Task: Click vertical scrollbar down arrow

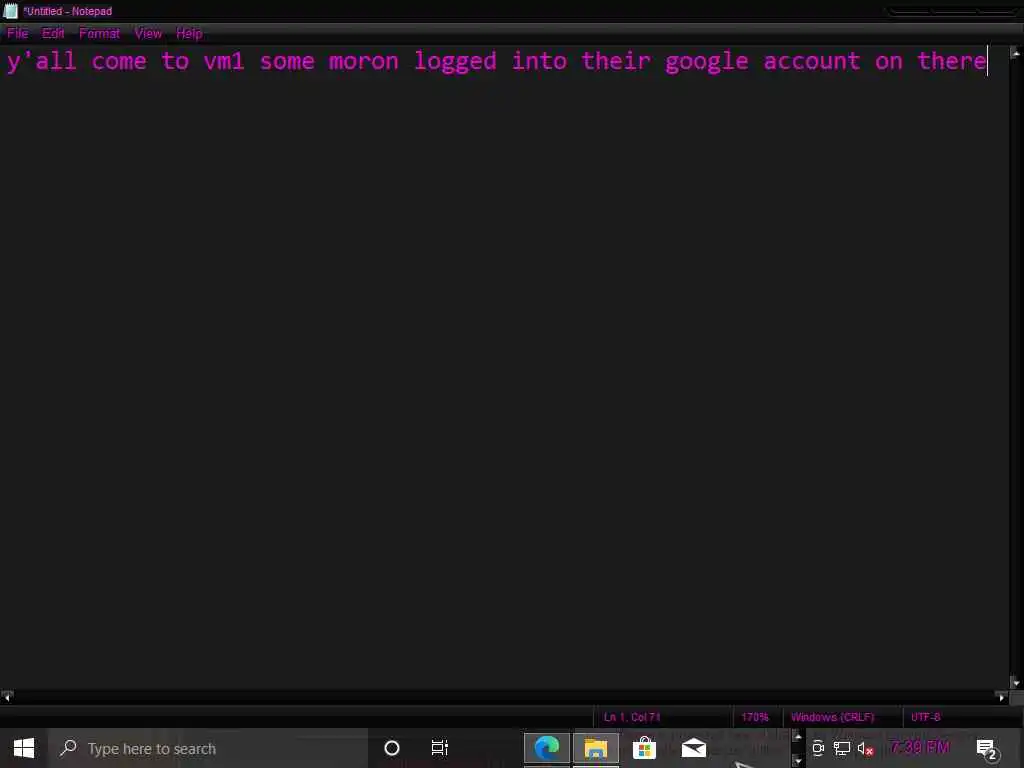Action: 1016,682
